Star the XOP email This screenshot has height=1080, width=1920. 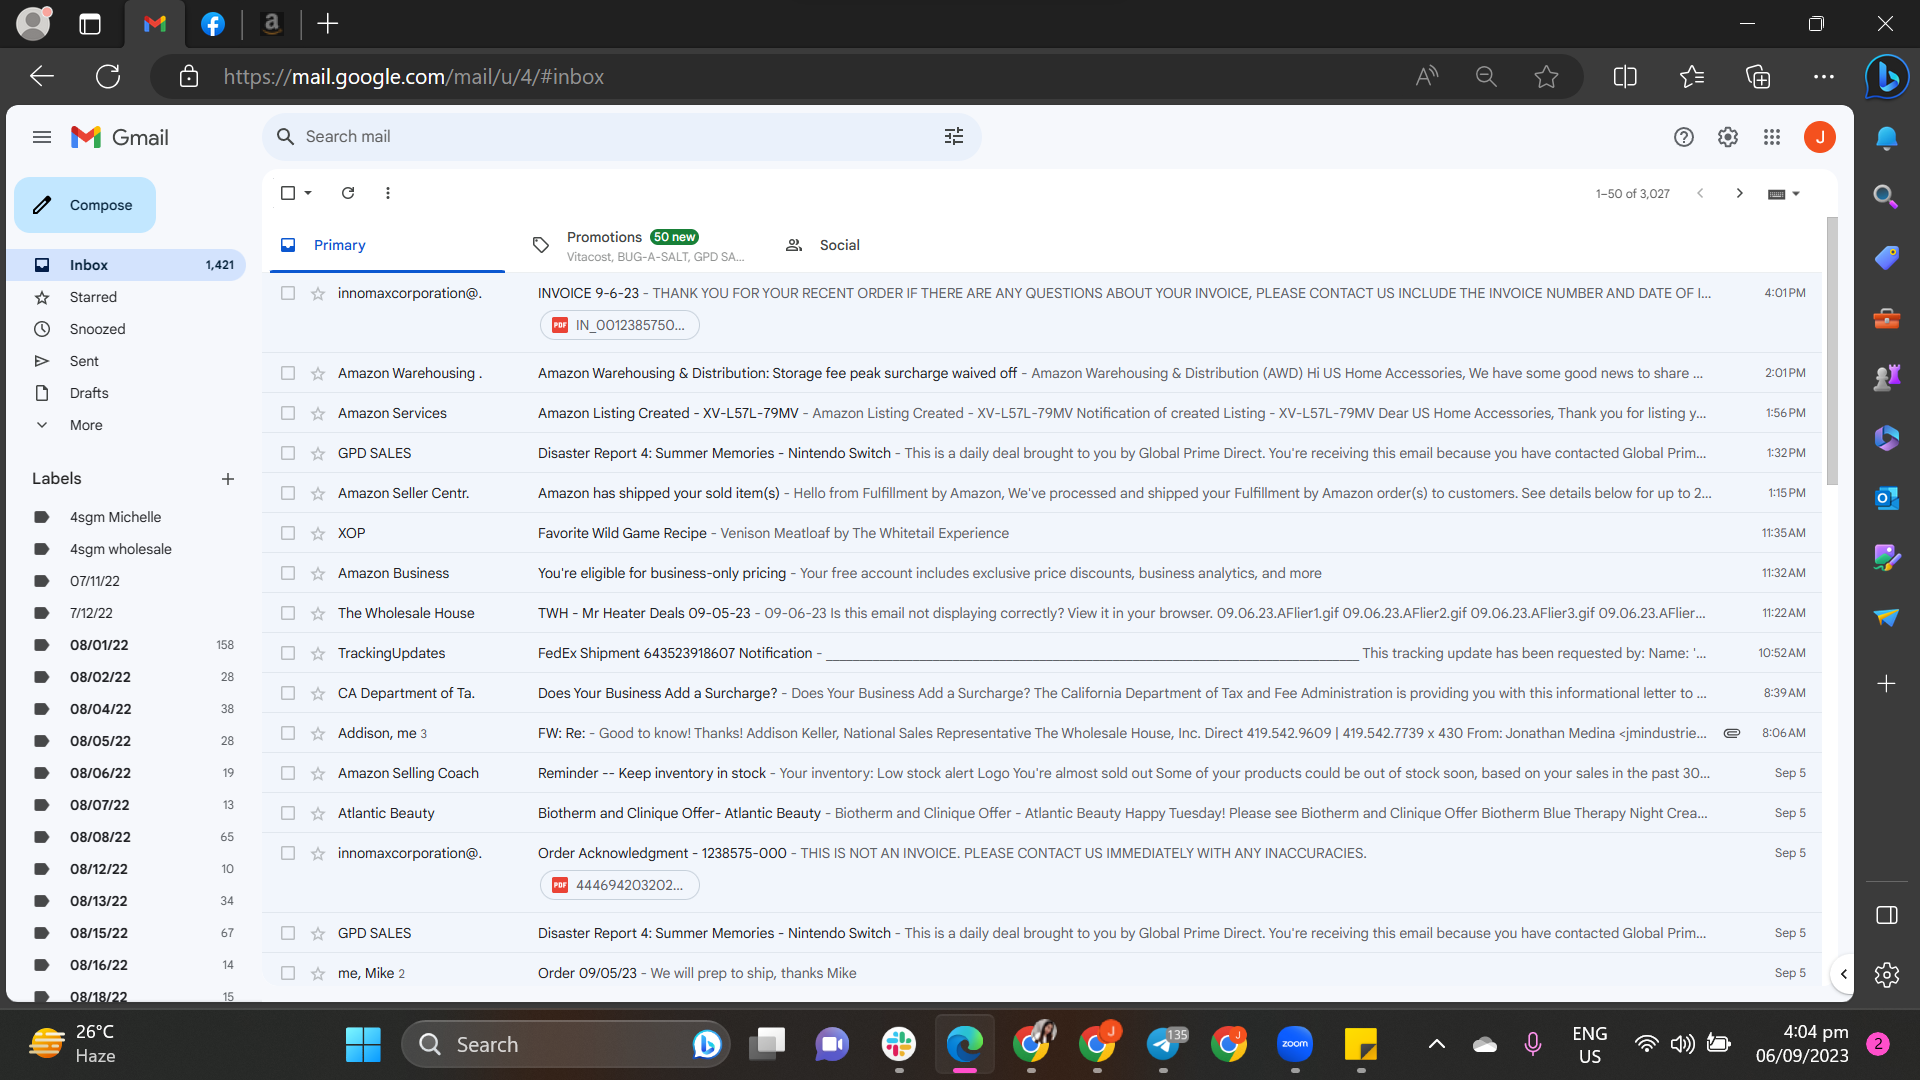coord(318,533)
